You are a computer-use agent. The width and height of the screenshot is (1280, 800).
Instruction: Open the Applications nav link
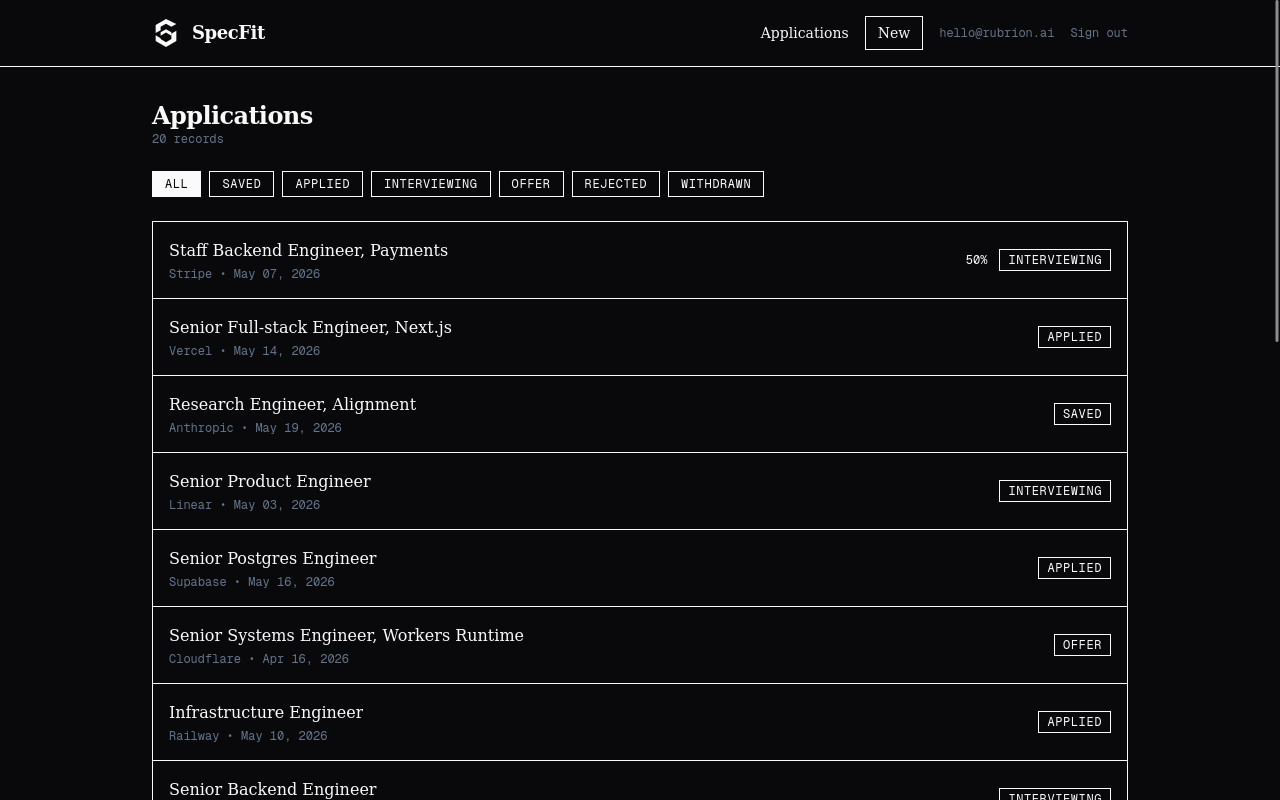tap(804, 33)
